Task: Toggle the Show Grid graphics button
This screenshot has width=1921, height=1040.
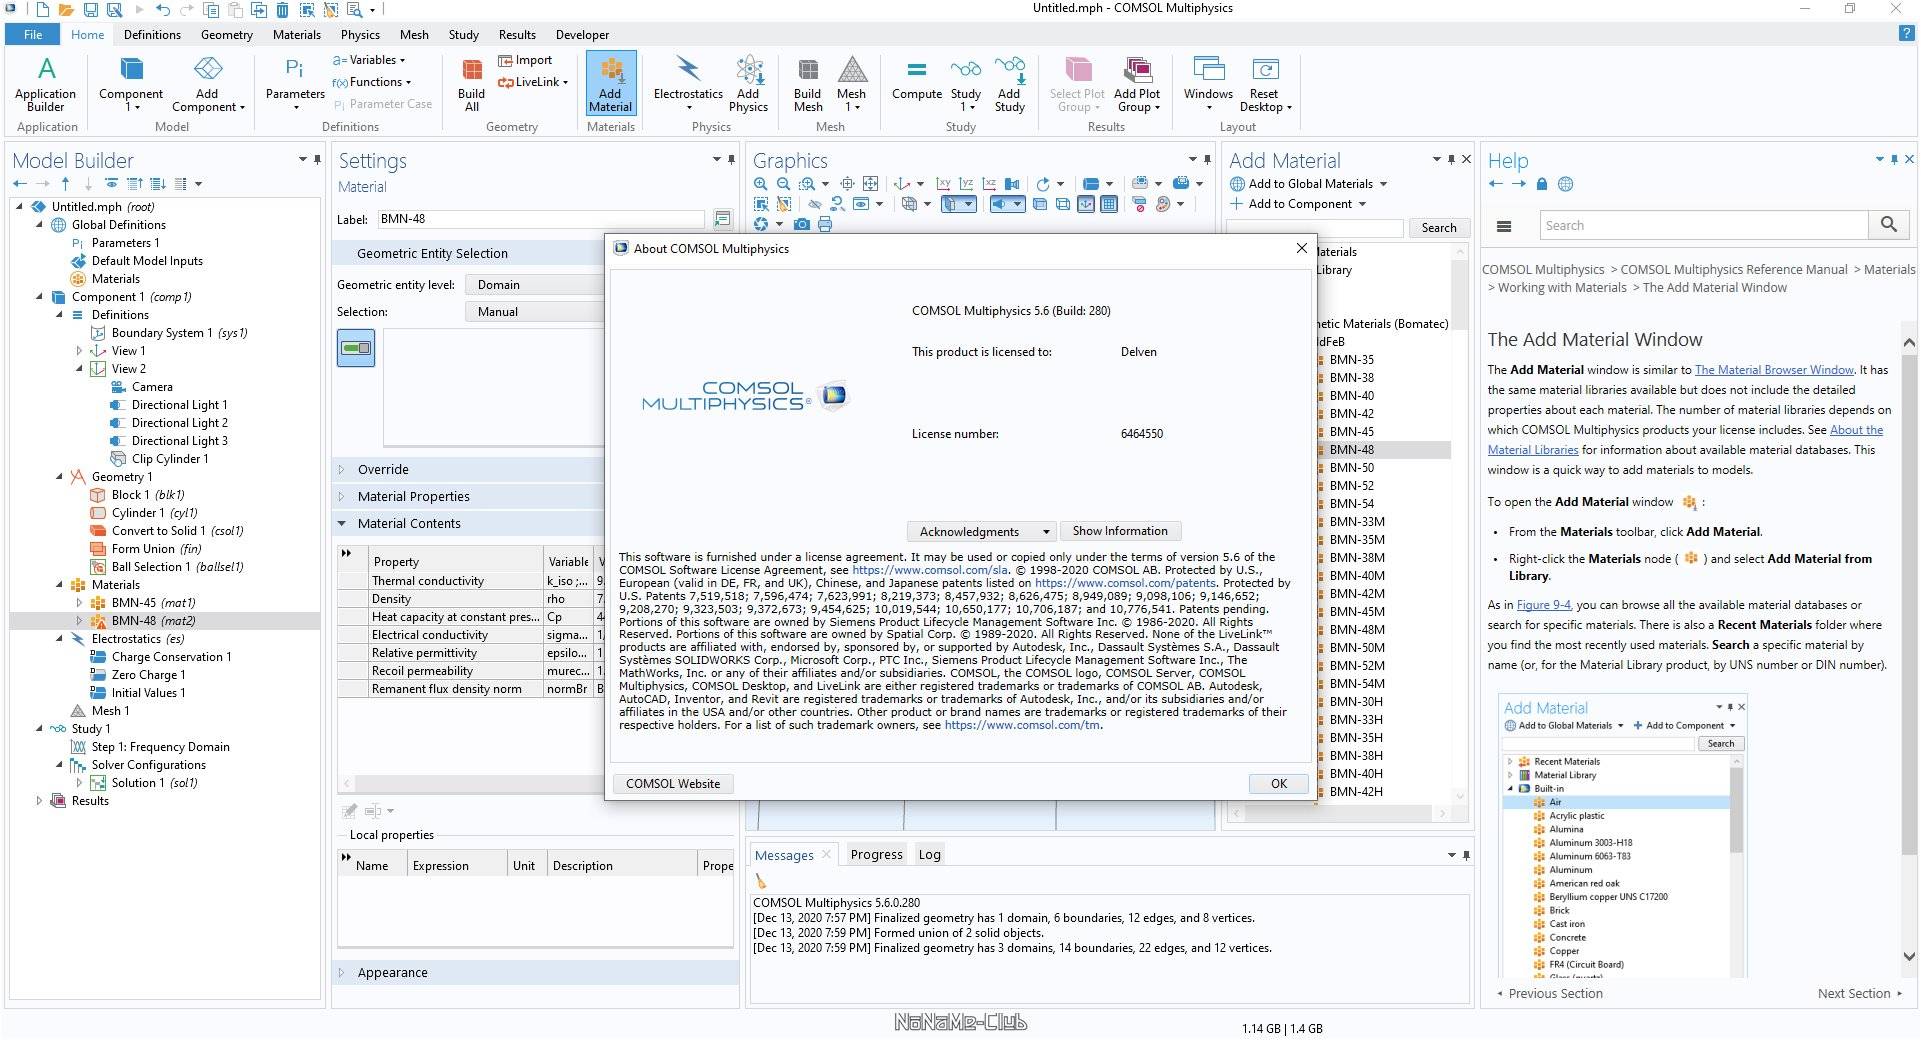Action: click(x=1109, y=204)
